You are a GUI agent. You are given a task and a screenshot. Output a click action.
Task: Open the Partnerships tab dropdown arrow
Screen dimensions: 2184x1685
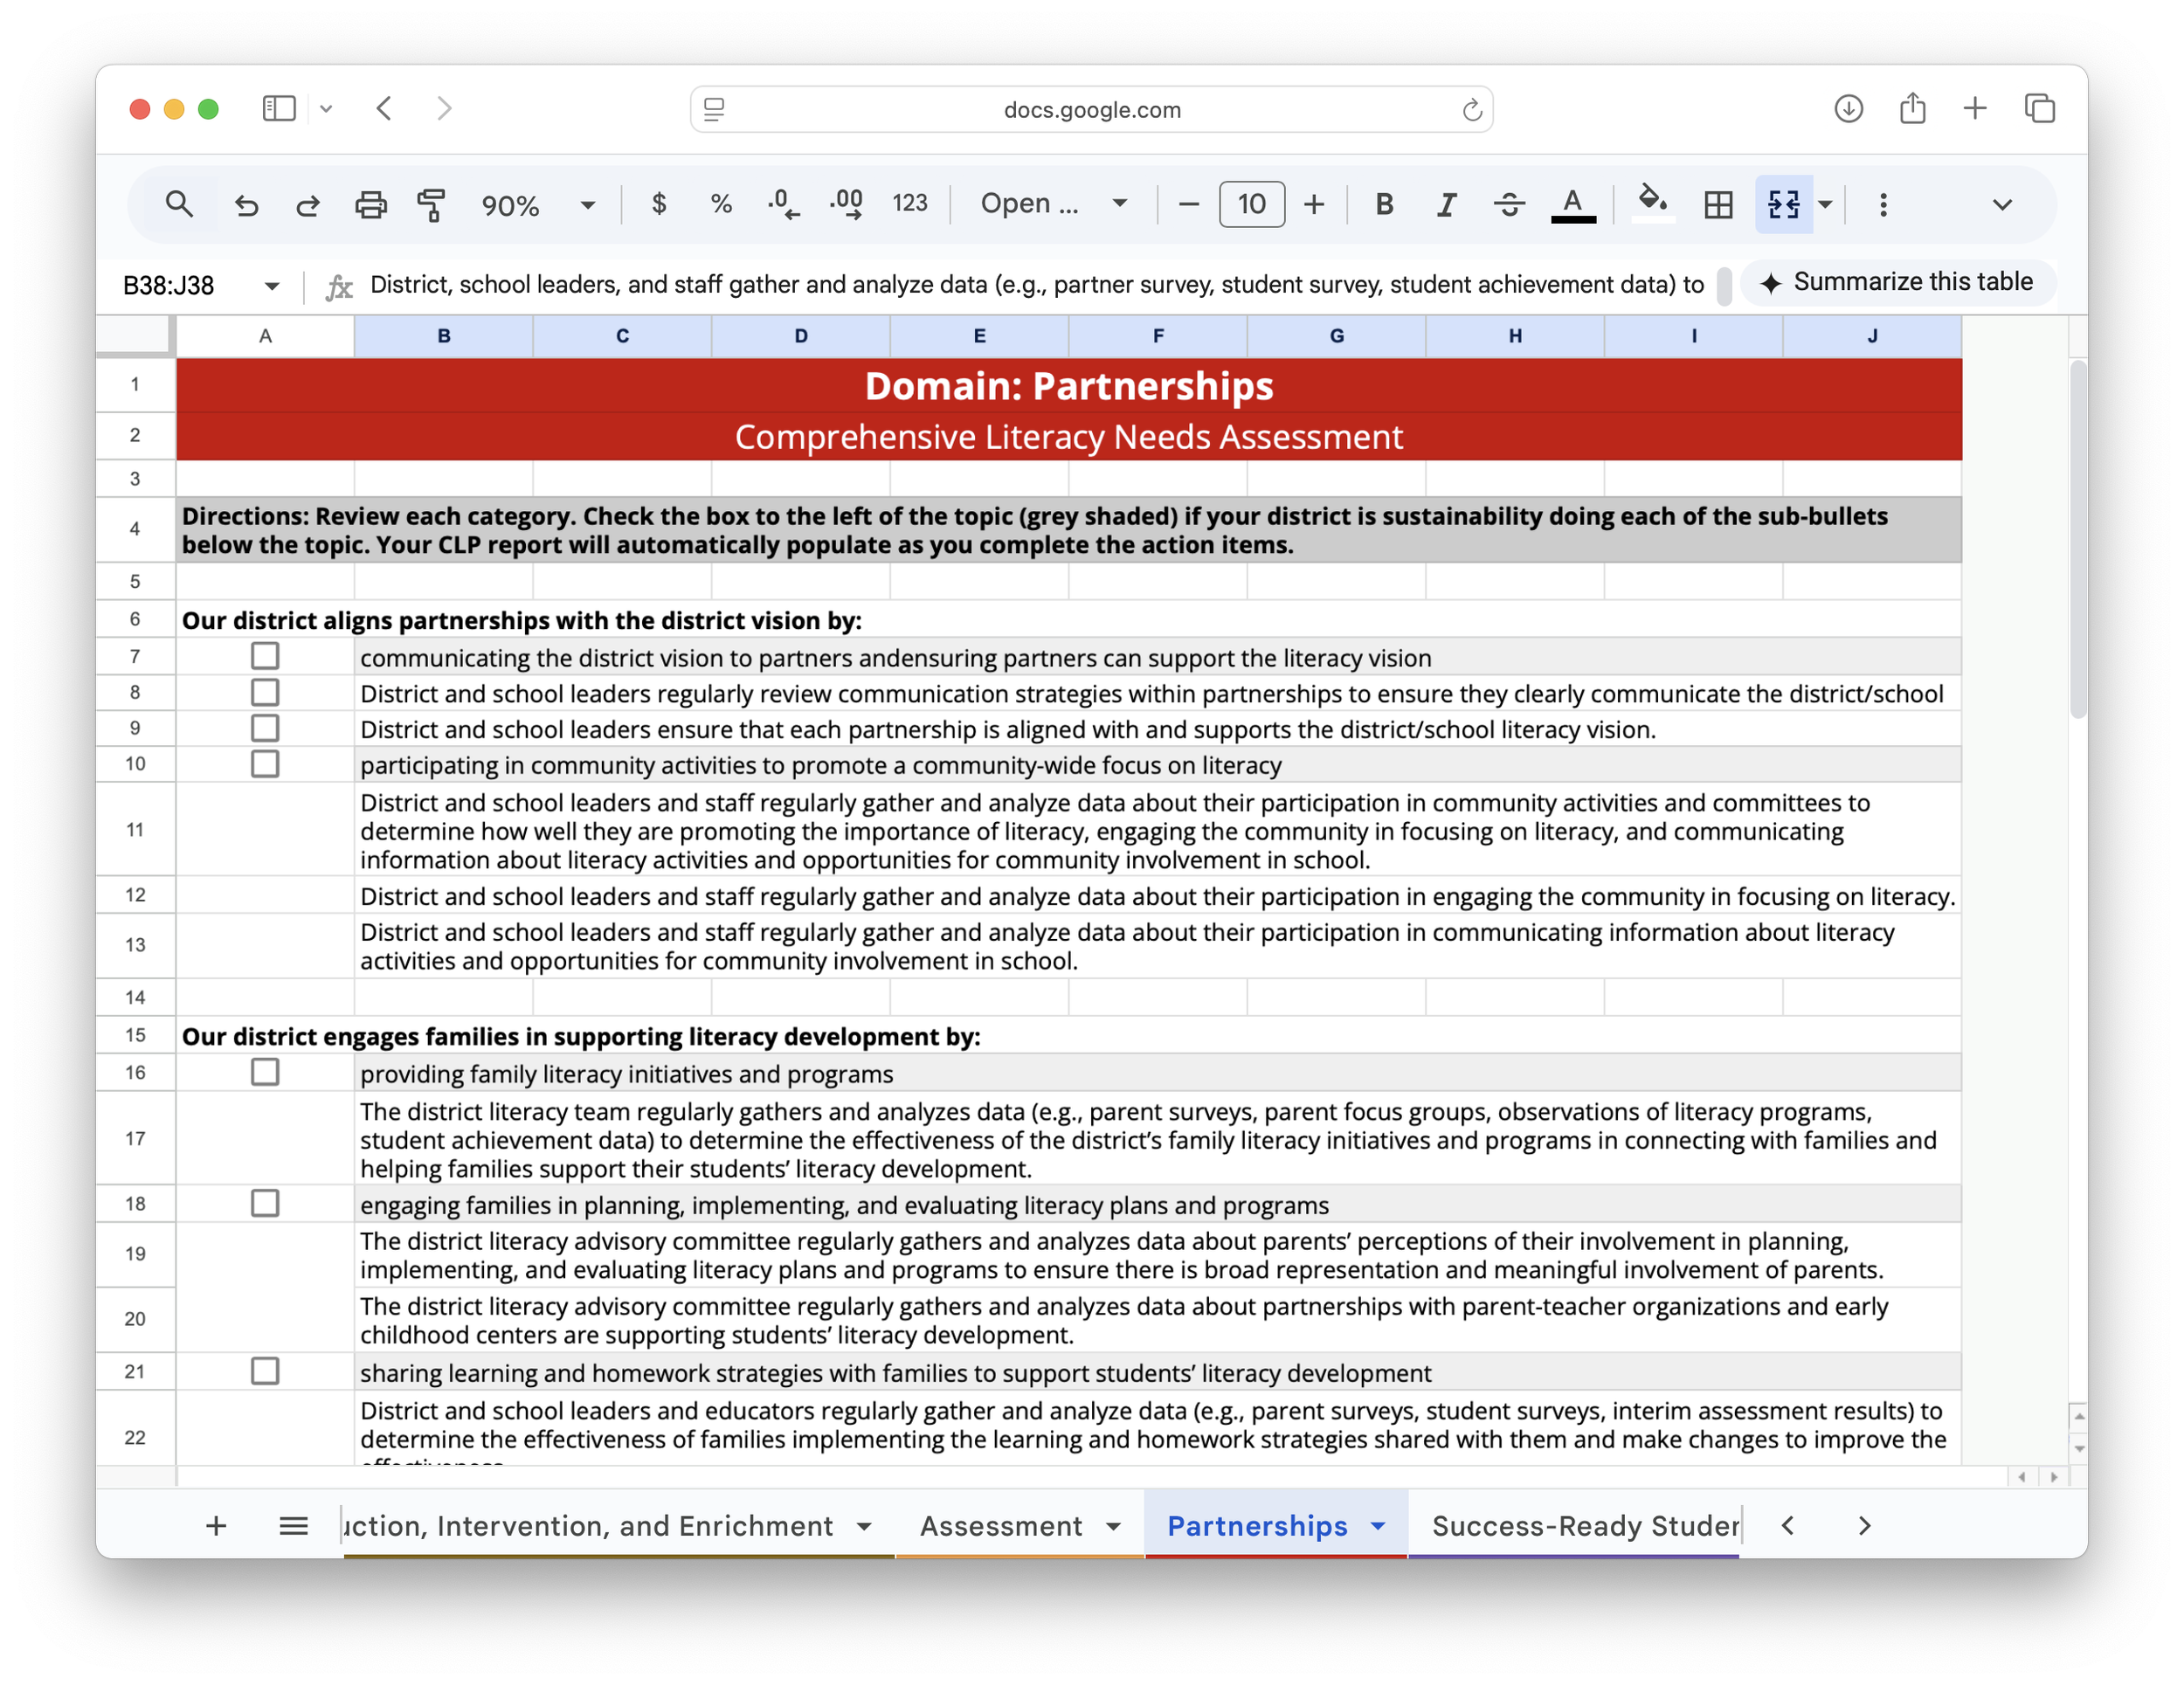(1378, 1526)
